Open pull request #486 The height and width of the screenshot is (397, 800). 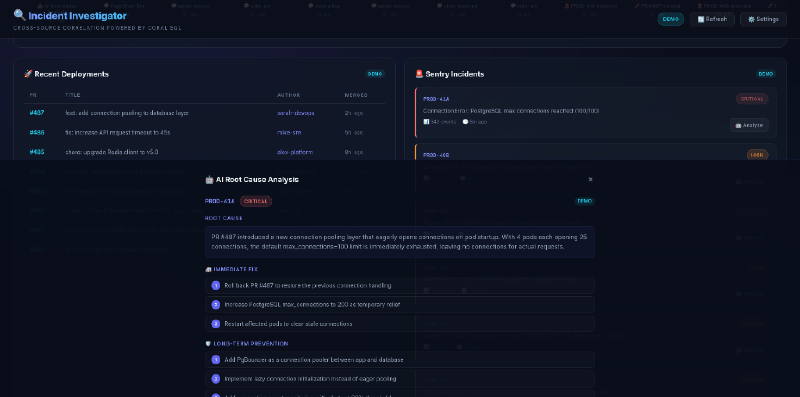tap(37, 133)
